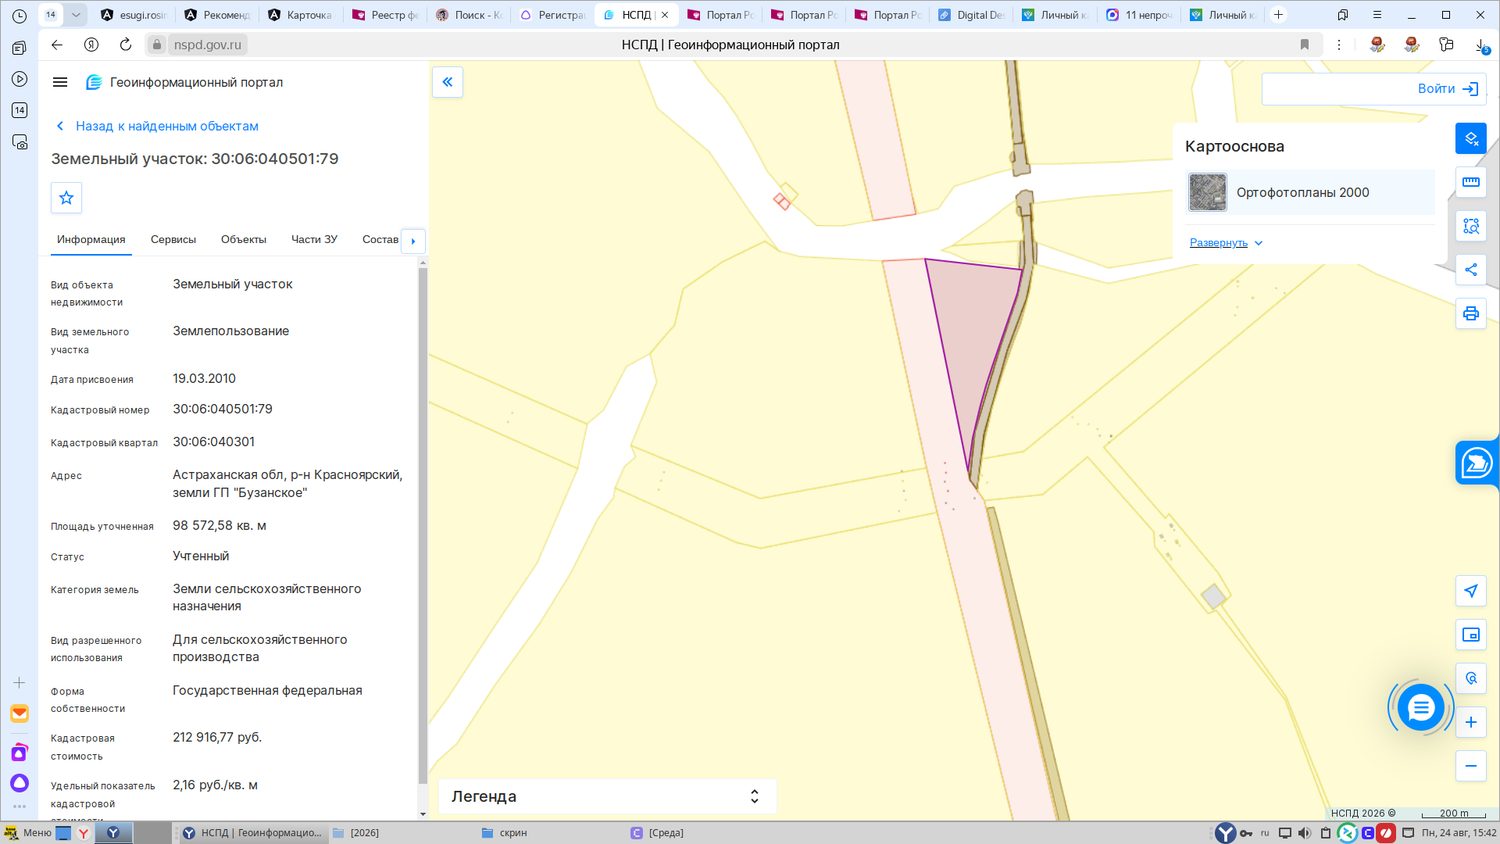Open the map layers tool on the right toolbar
Viewport: 1500px width, 844px height.
1471,138
